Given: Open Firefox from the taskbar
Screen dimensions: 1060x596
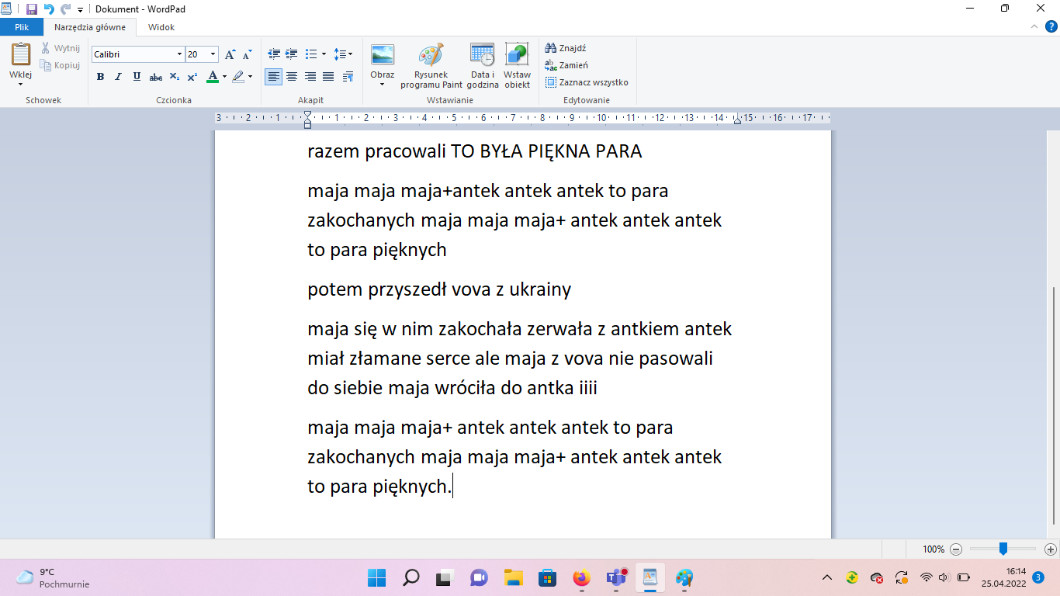Looking at the screenshot, I should 581,578.
